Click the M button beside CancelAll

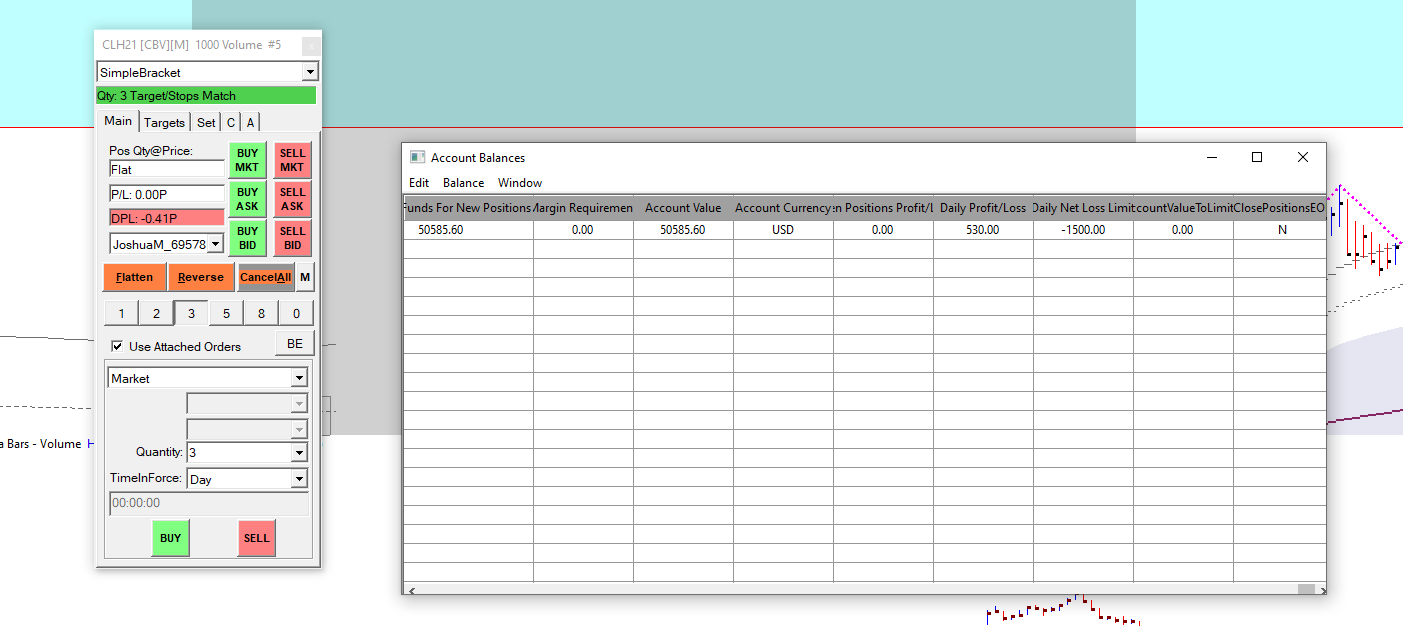(306, 277)
